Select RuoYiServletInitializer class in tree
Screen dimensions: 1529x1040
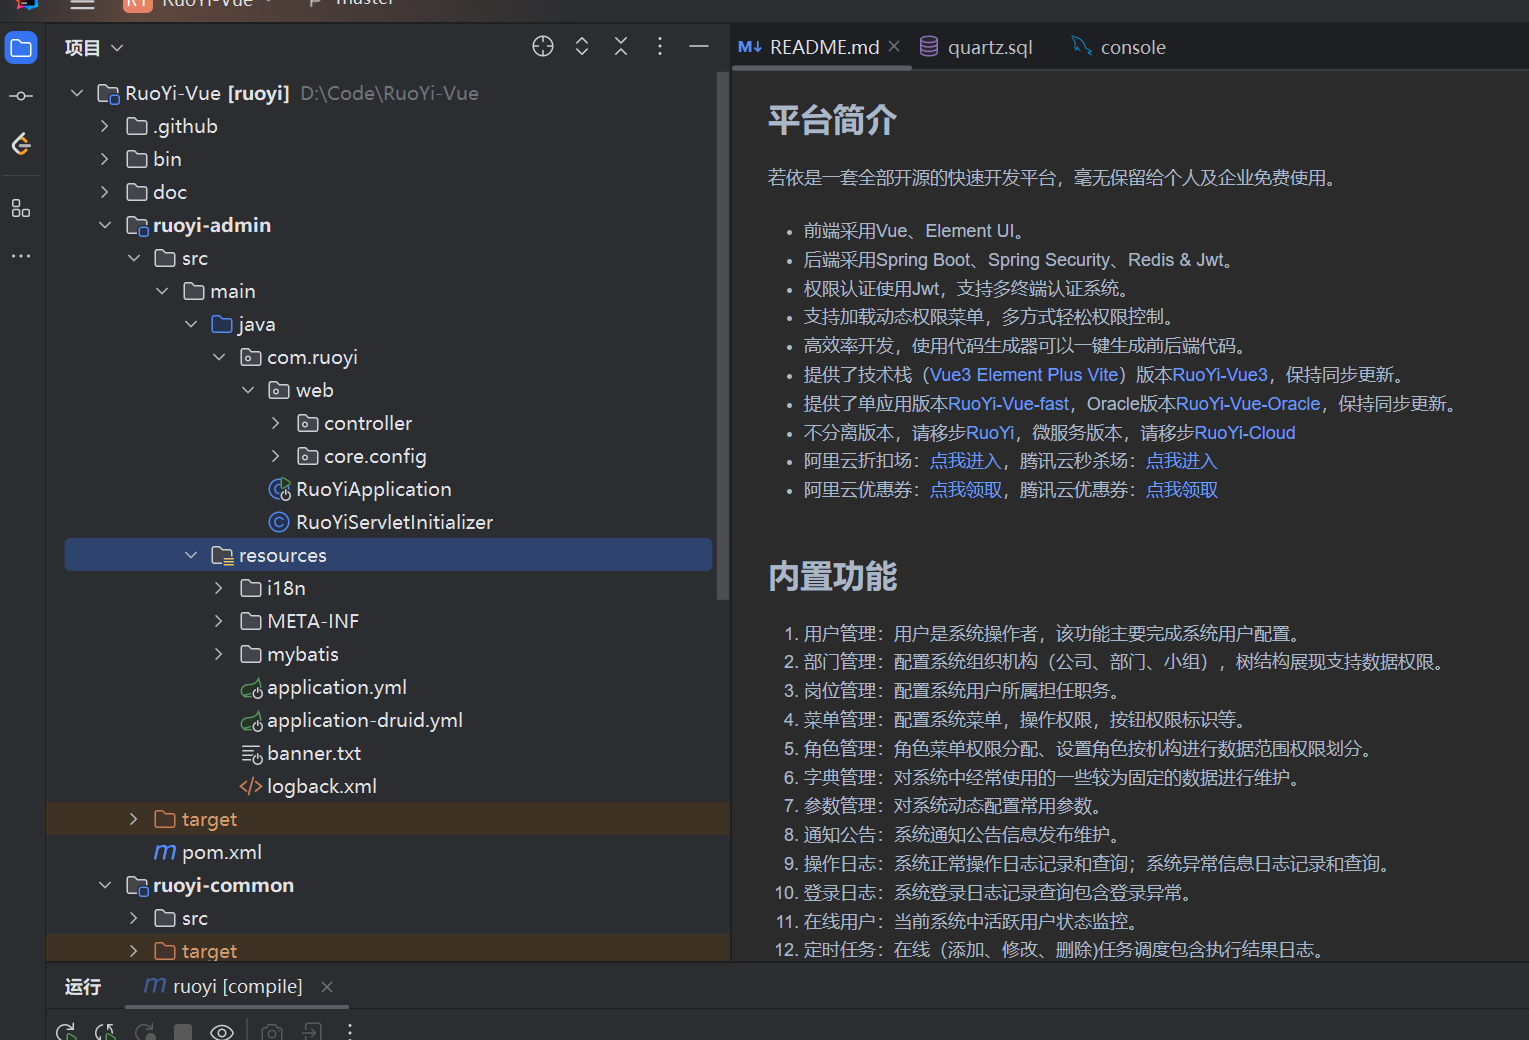[x=381, y=522]
